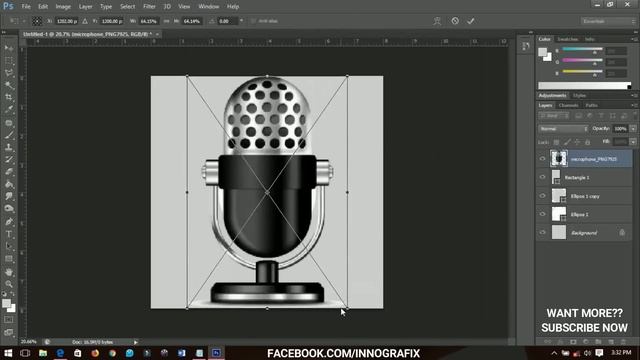Click the rotation angle input field

228,21
